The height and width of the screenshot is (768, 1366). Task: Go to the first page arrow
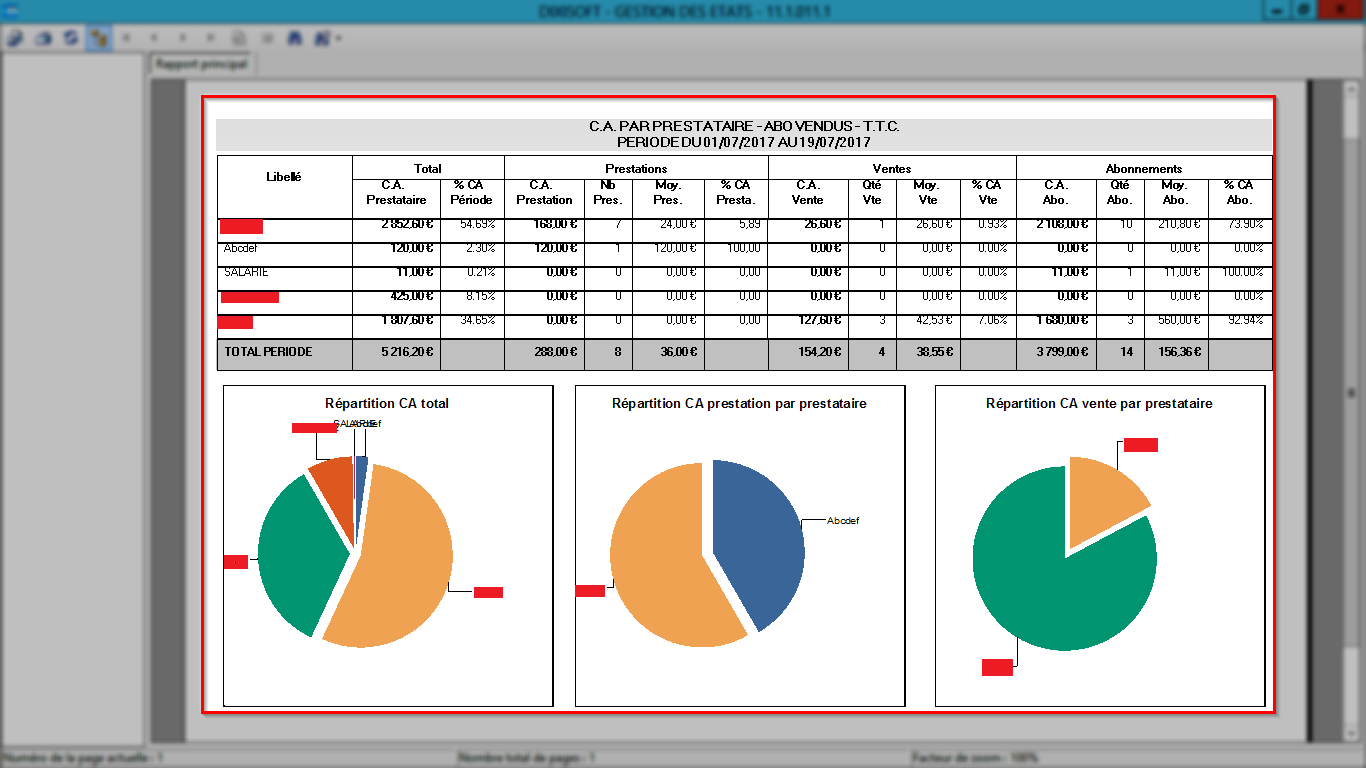(127, 38)
